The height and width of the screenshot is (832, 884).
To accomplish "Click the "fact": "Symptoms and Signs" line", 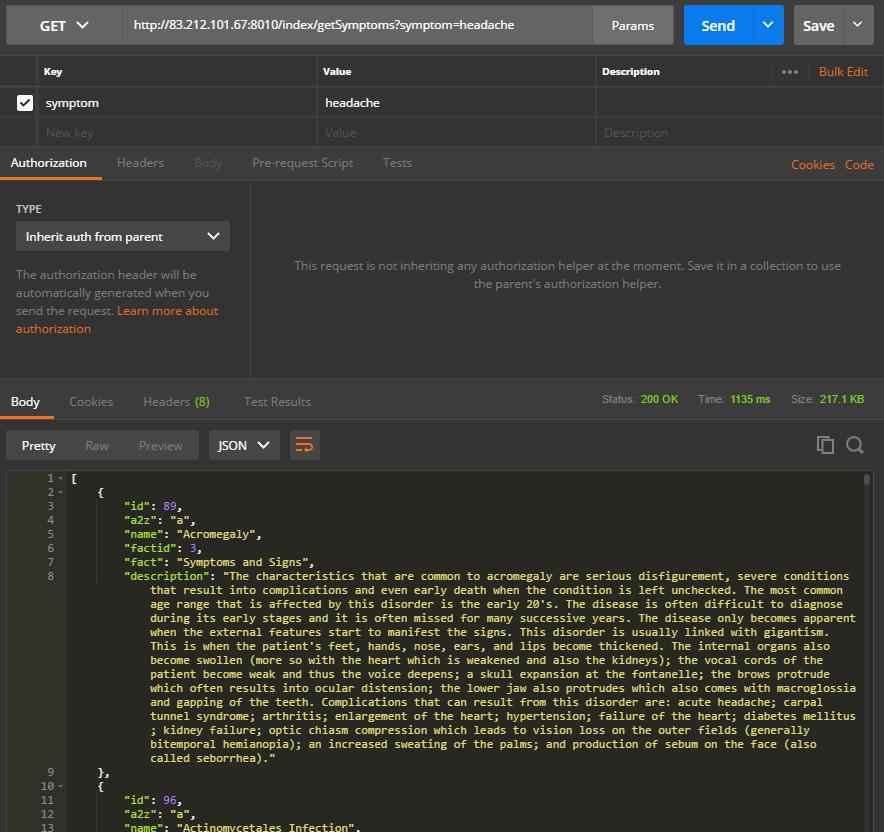I will (219, 563).
